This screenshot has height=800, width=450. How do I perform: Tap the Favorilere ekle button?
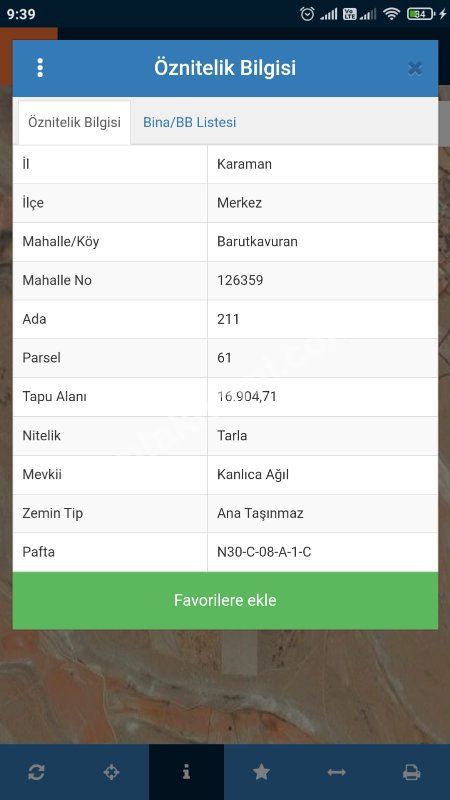pyautogui.click(x=225, y=600)
